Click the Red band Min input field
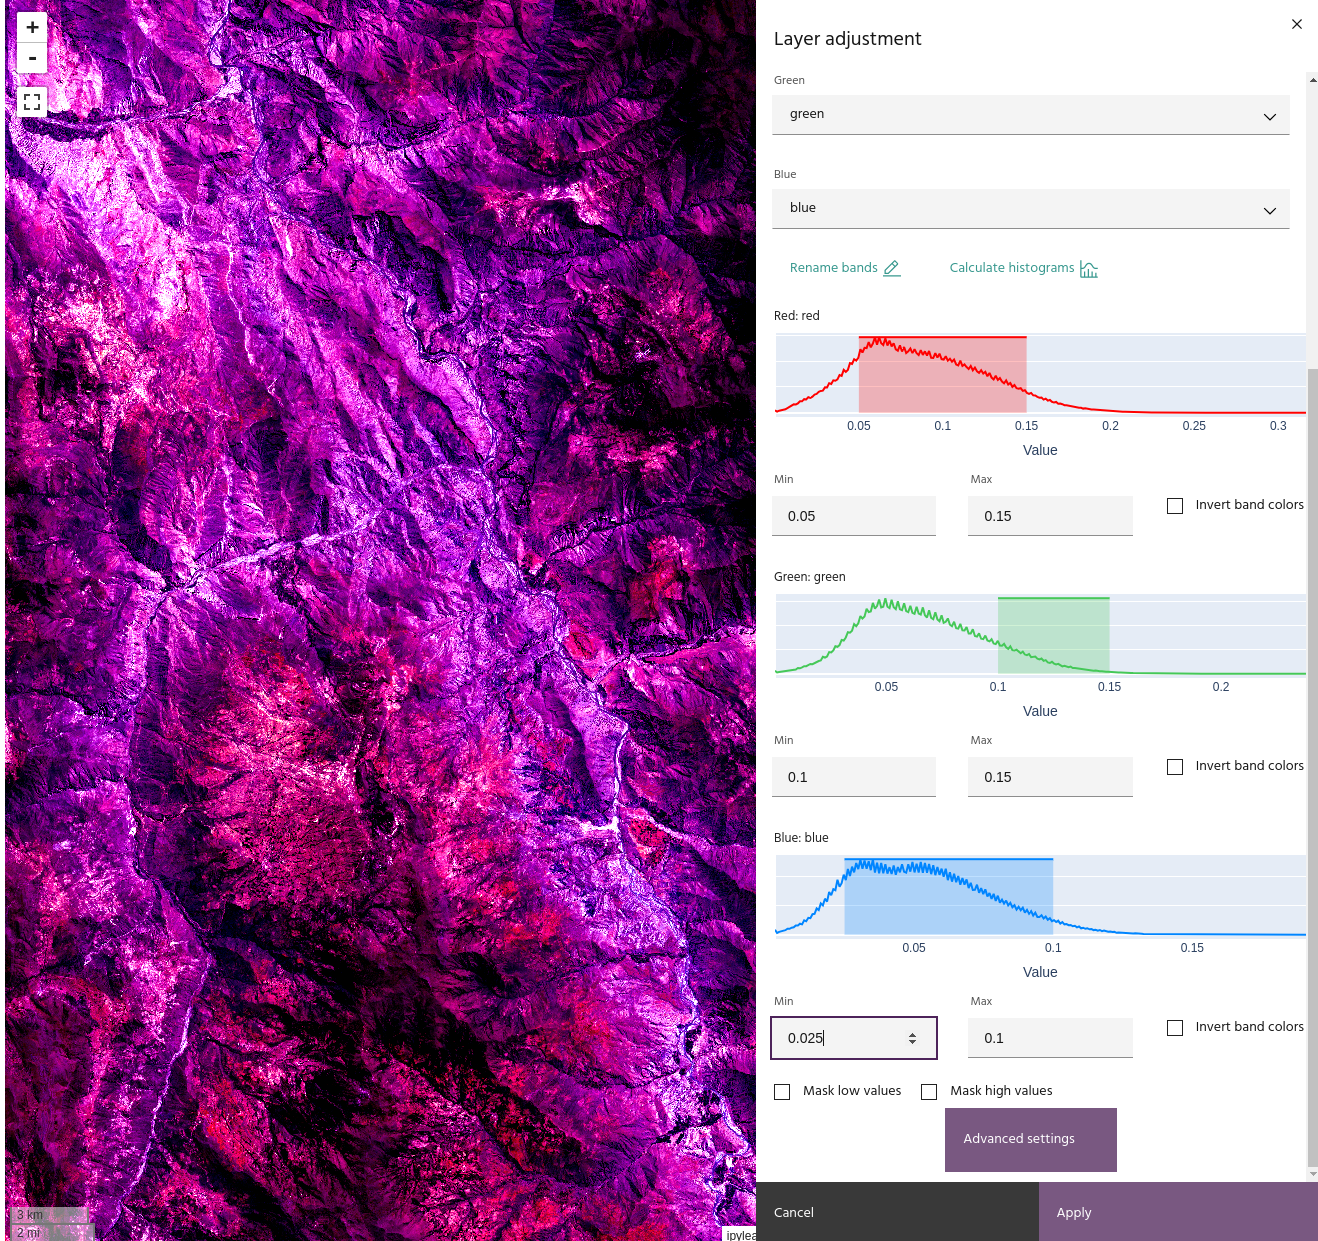Screen dimensions: 1318x1241 pyautogui.click(x=853, y=516)
